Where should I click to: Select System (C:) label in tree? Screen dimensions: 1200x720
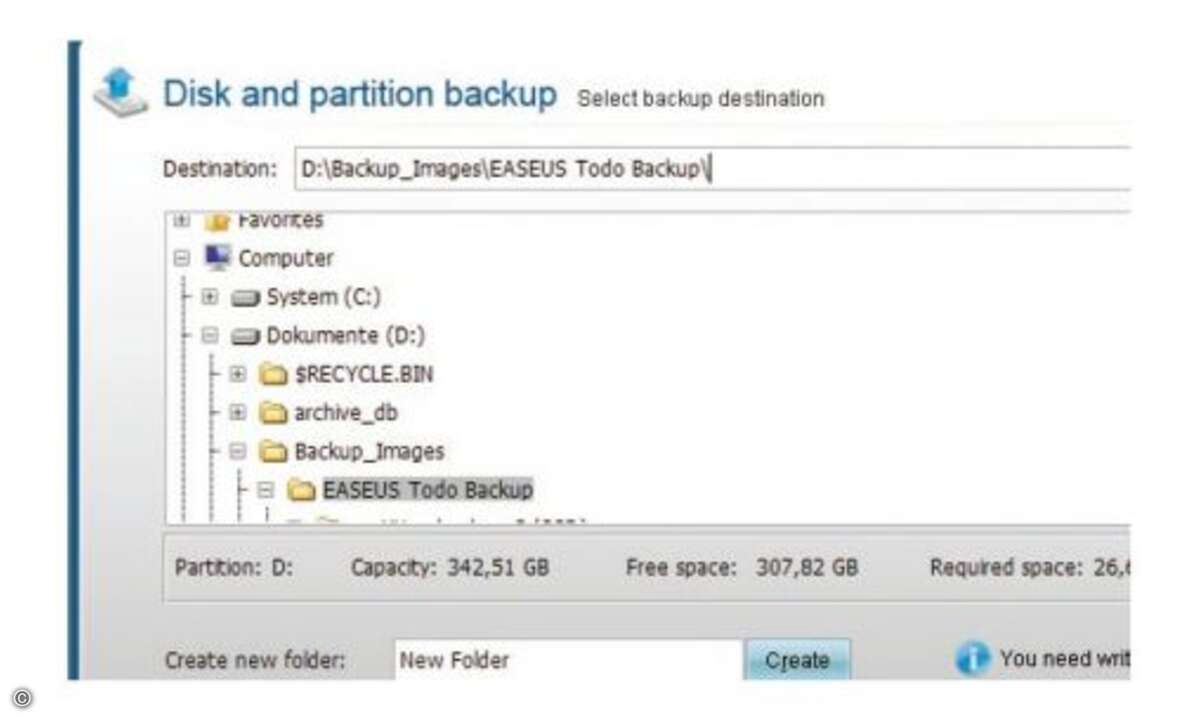coord(323,297)
